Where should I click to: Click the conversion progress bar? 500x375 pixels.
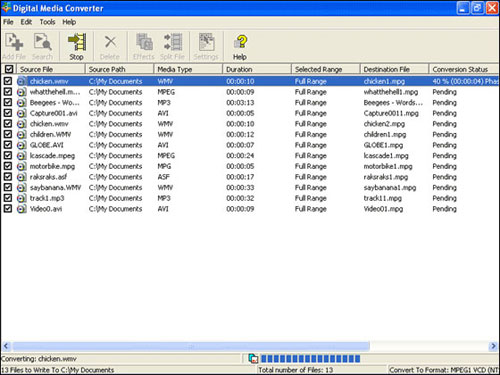(x=310, y=359)
